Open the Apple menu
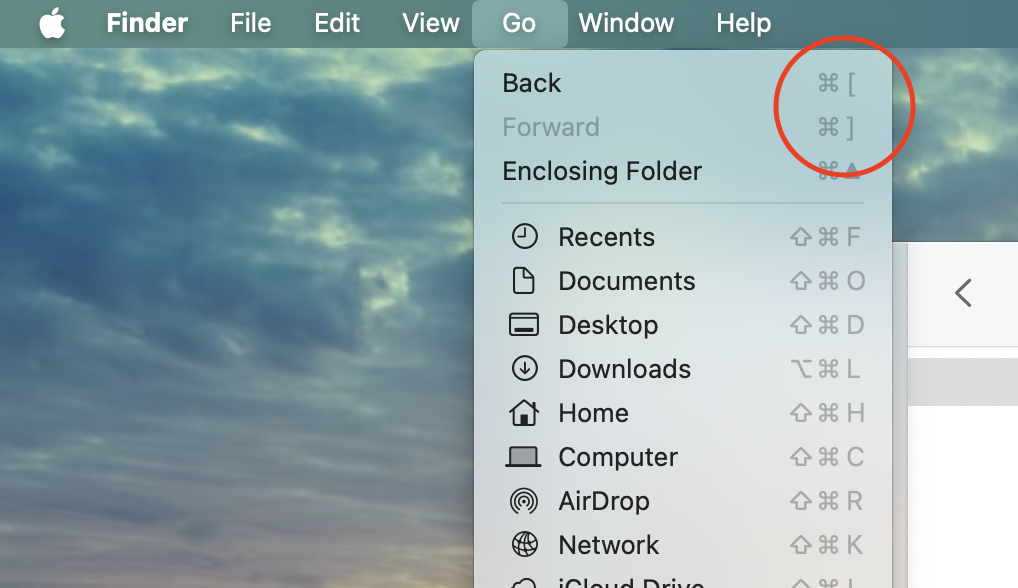This screenshot has height=588, width=1018. pyautogui.click(x=52, y=23)
